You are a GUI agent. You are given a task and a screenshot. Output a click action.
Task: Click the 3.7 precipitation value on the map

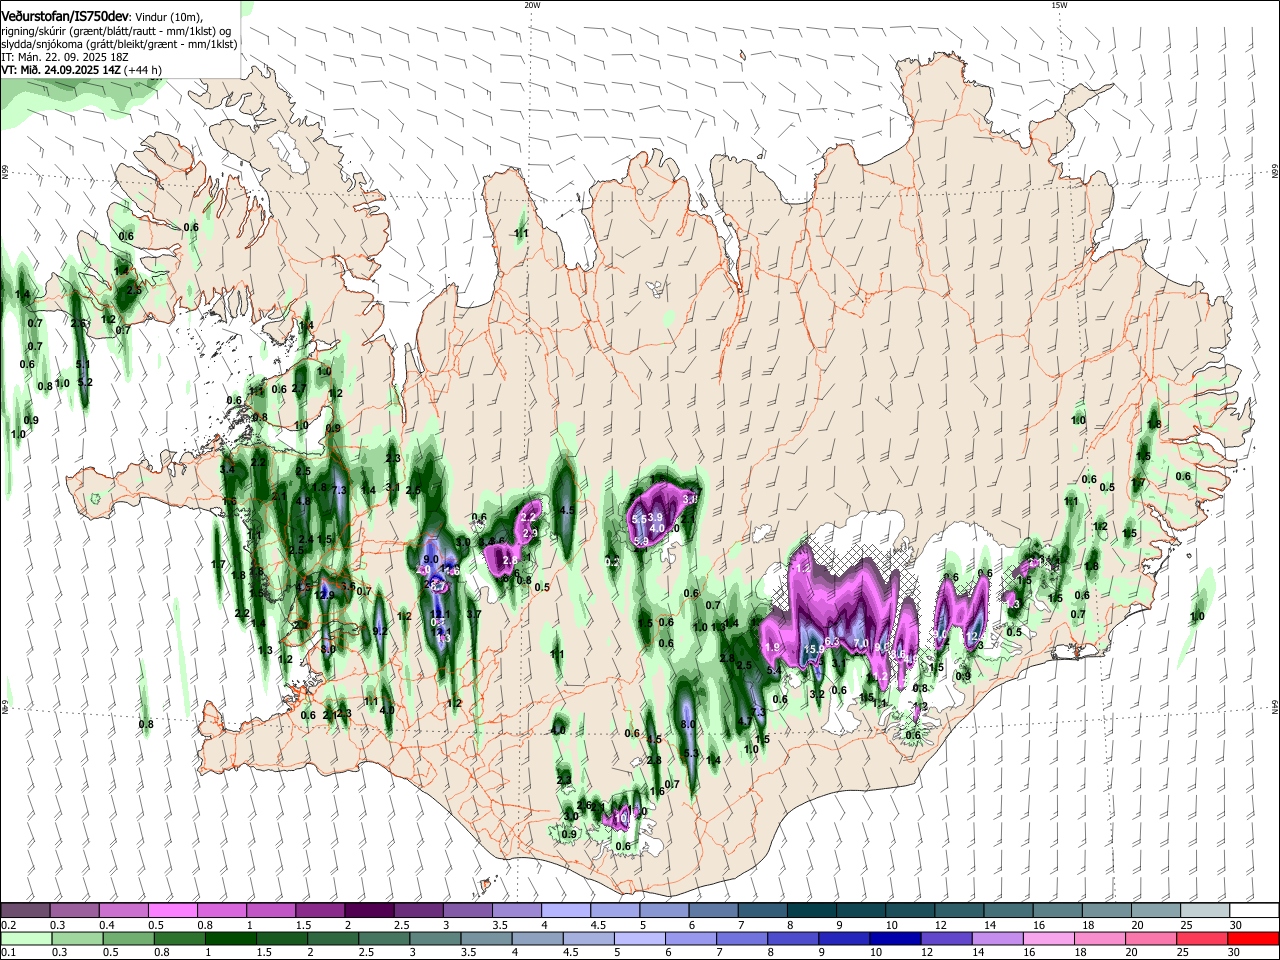[x=474, y=614]
